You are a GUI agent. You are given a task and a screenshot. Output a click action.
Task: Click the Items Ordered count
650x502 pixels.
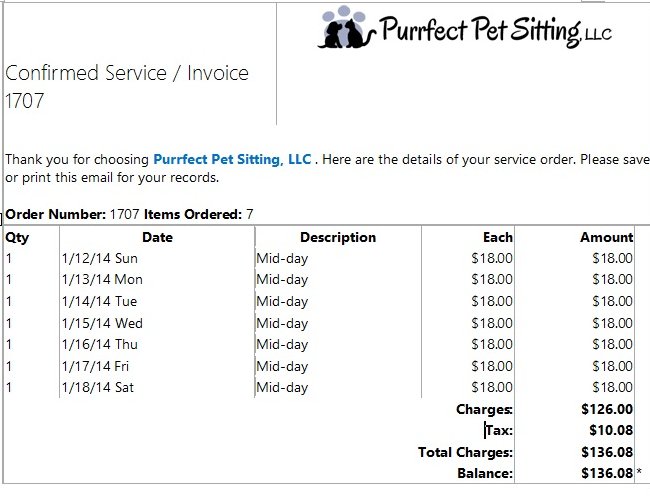tap(249, 214)
